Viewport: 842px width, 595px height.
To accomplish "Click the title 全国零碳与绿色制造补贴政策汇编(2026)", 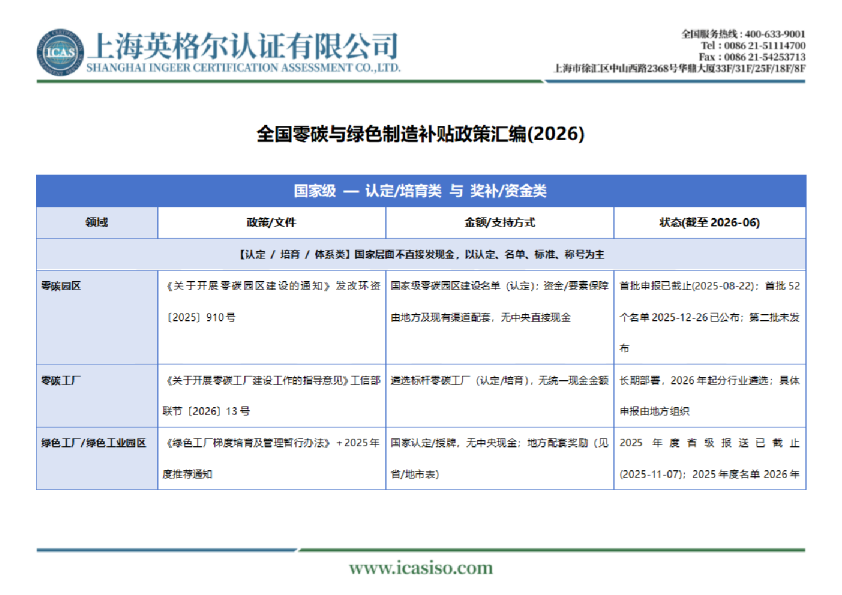I will click(x=420, y=134).
